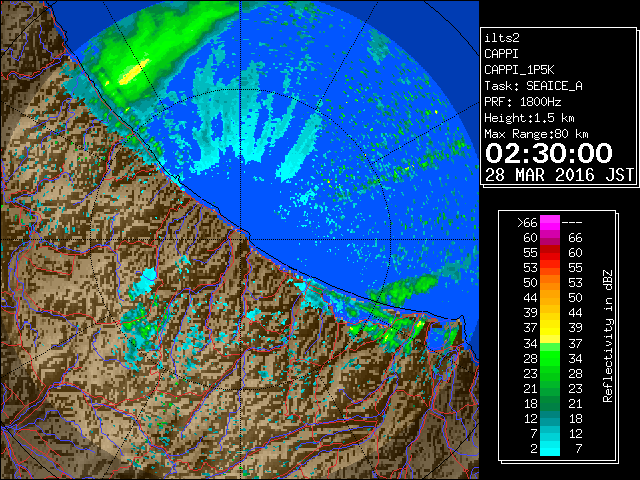Click the 'CAPPI_1P5K' product name text
Image resolution: width=640 pixels, height=480 pixels.
pos(519,70)
